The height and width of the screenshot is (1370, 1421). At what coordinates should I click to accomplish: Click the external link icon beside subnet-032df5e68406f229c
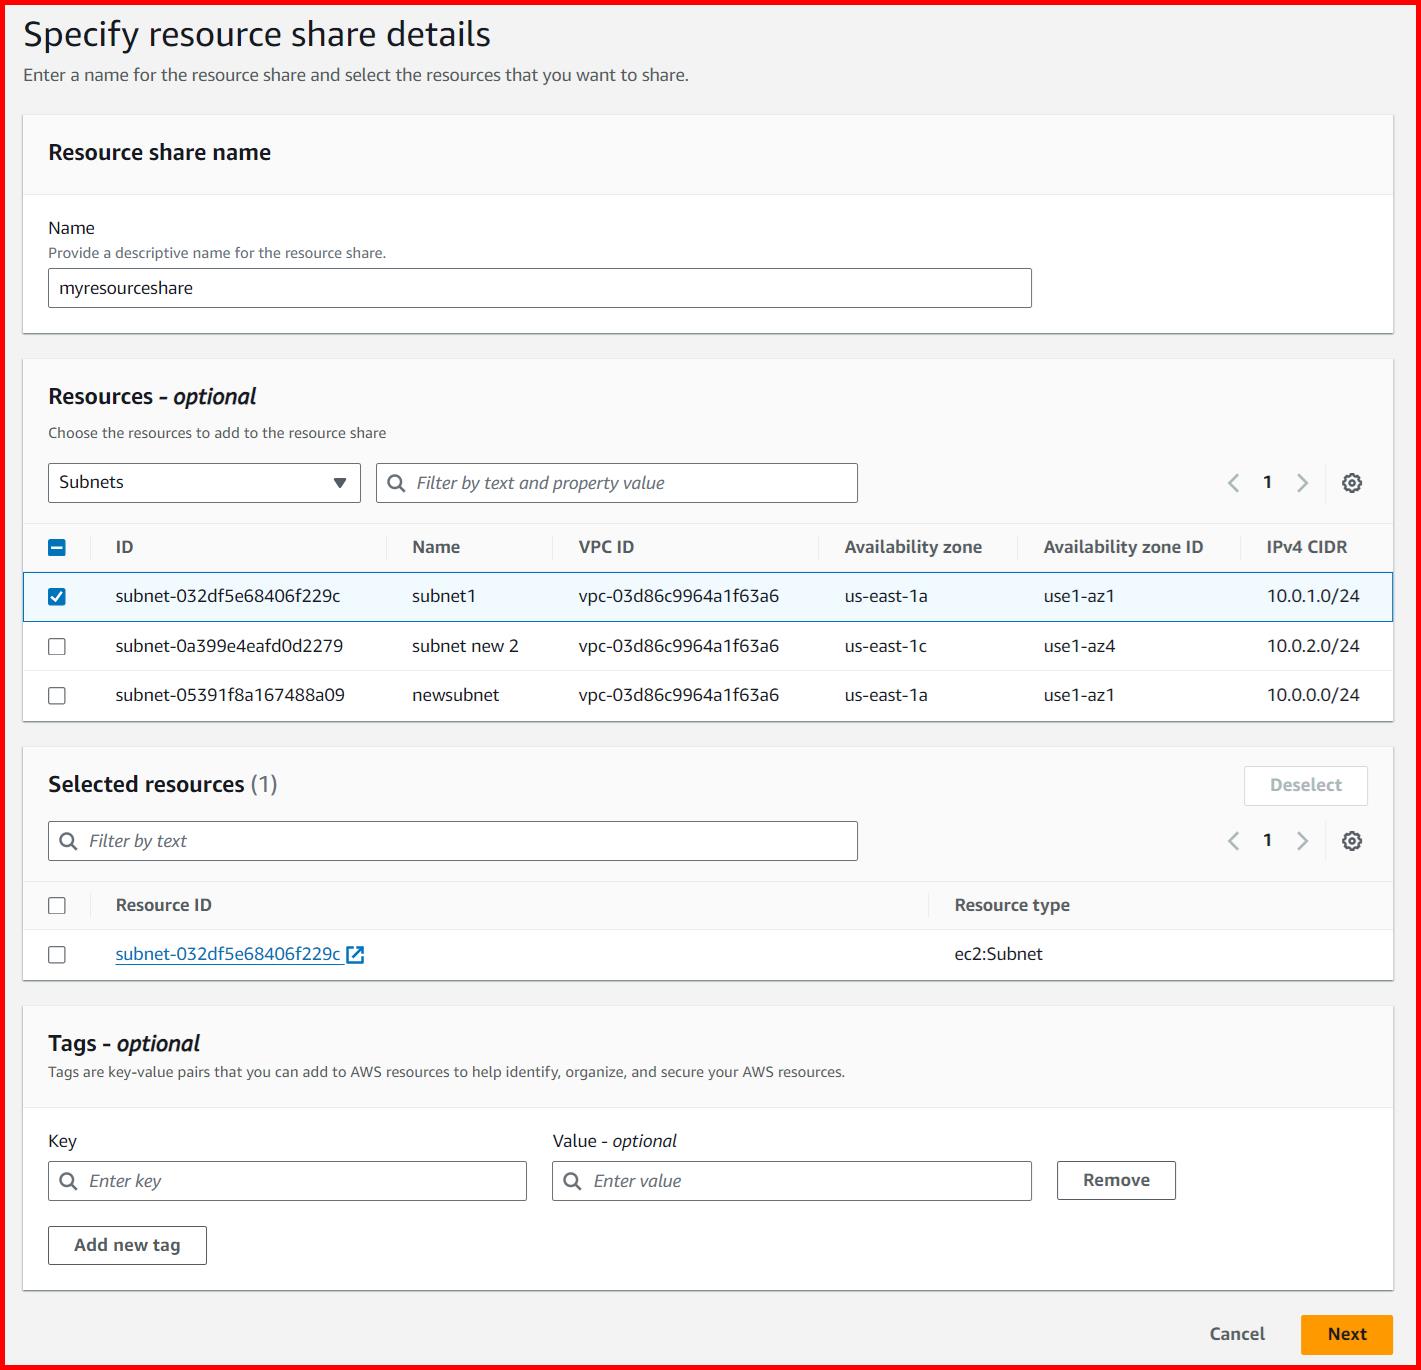[355, 954]
